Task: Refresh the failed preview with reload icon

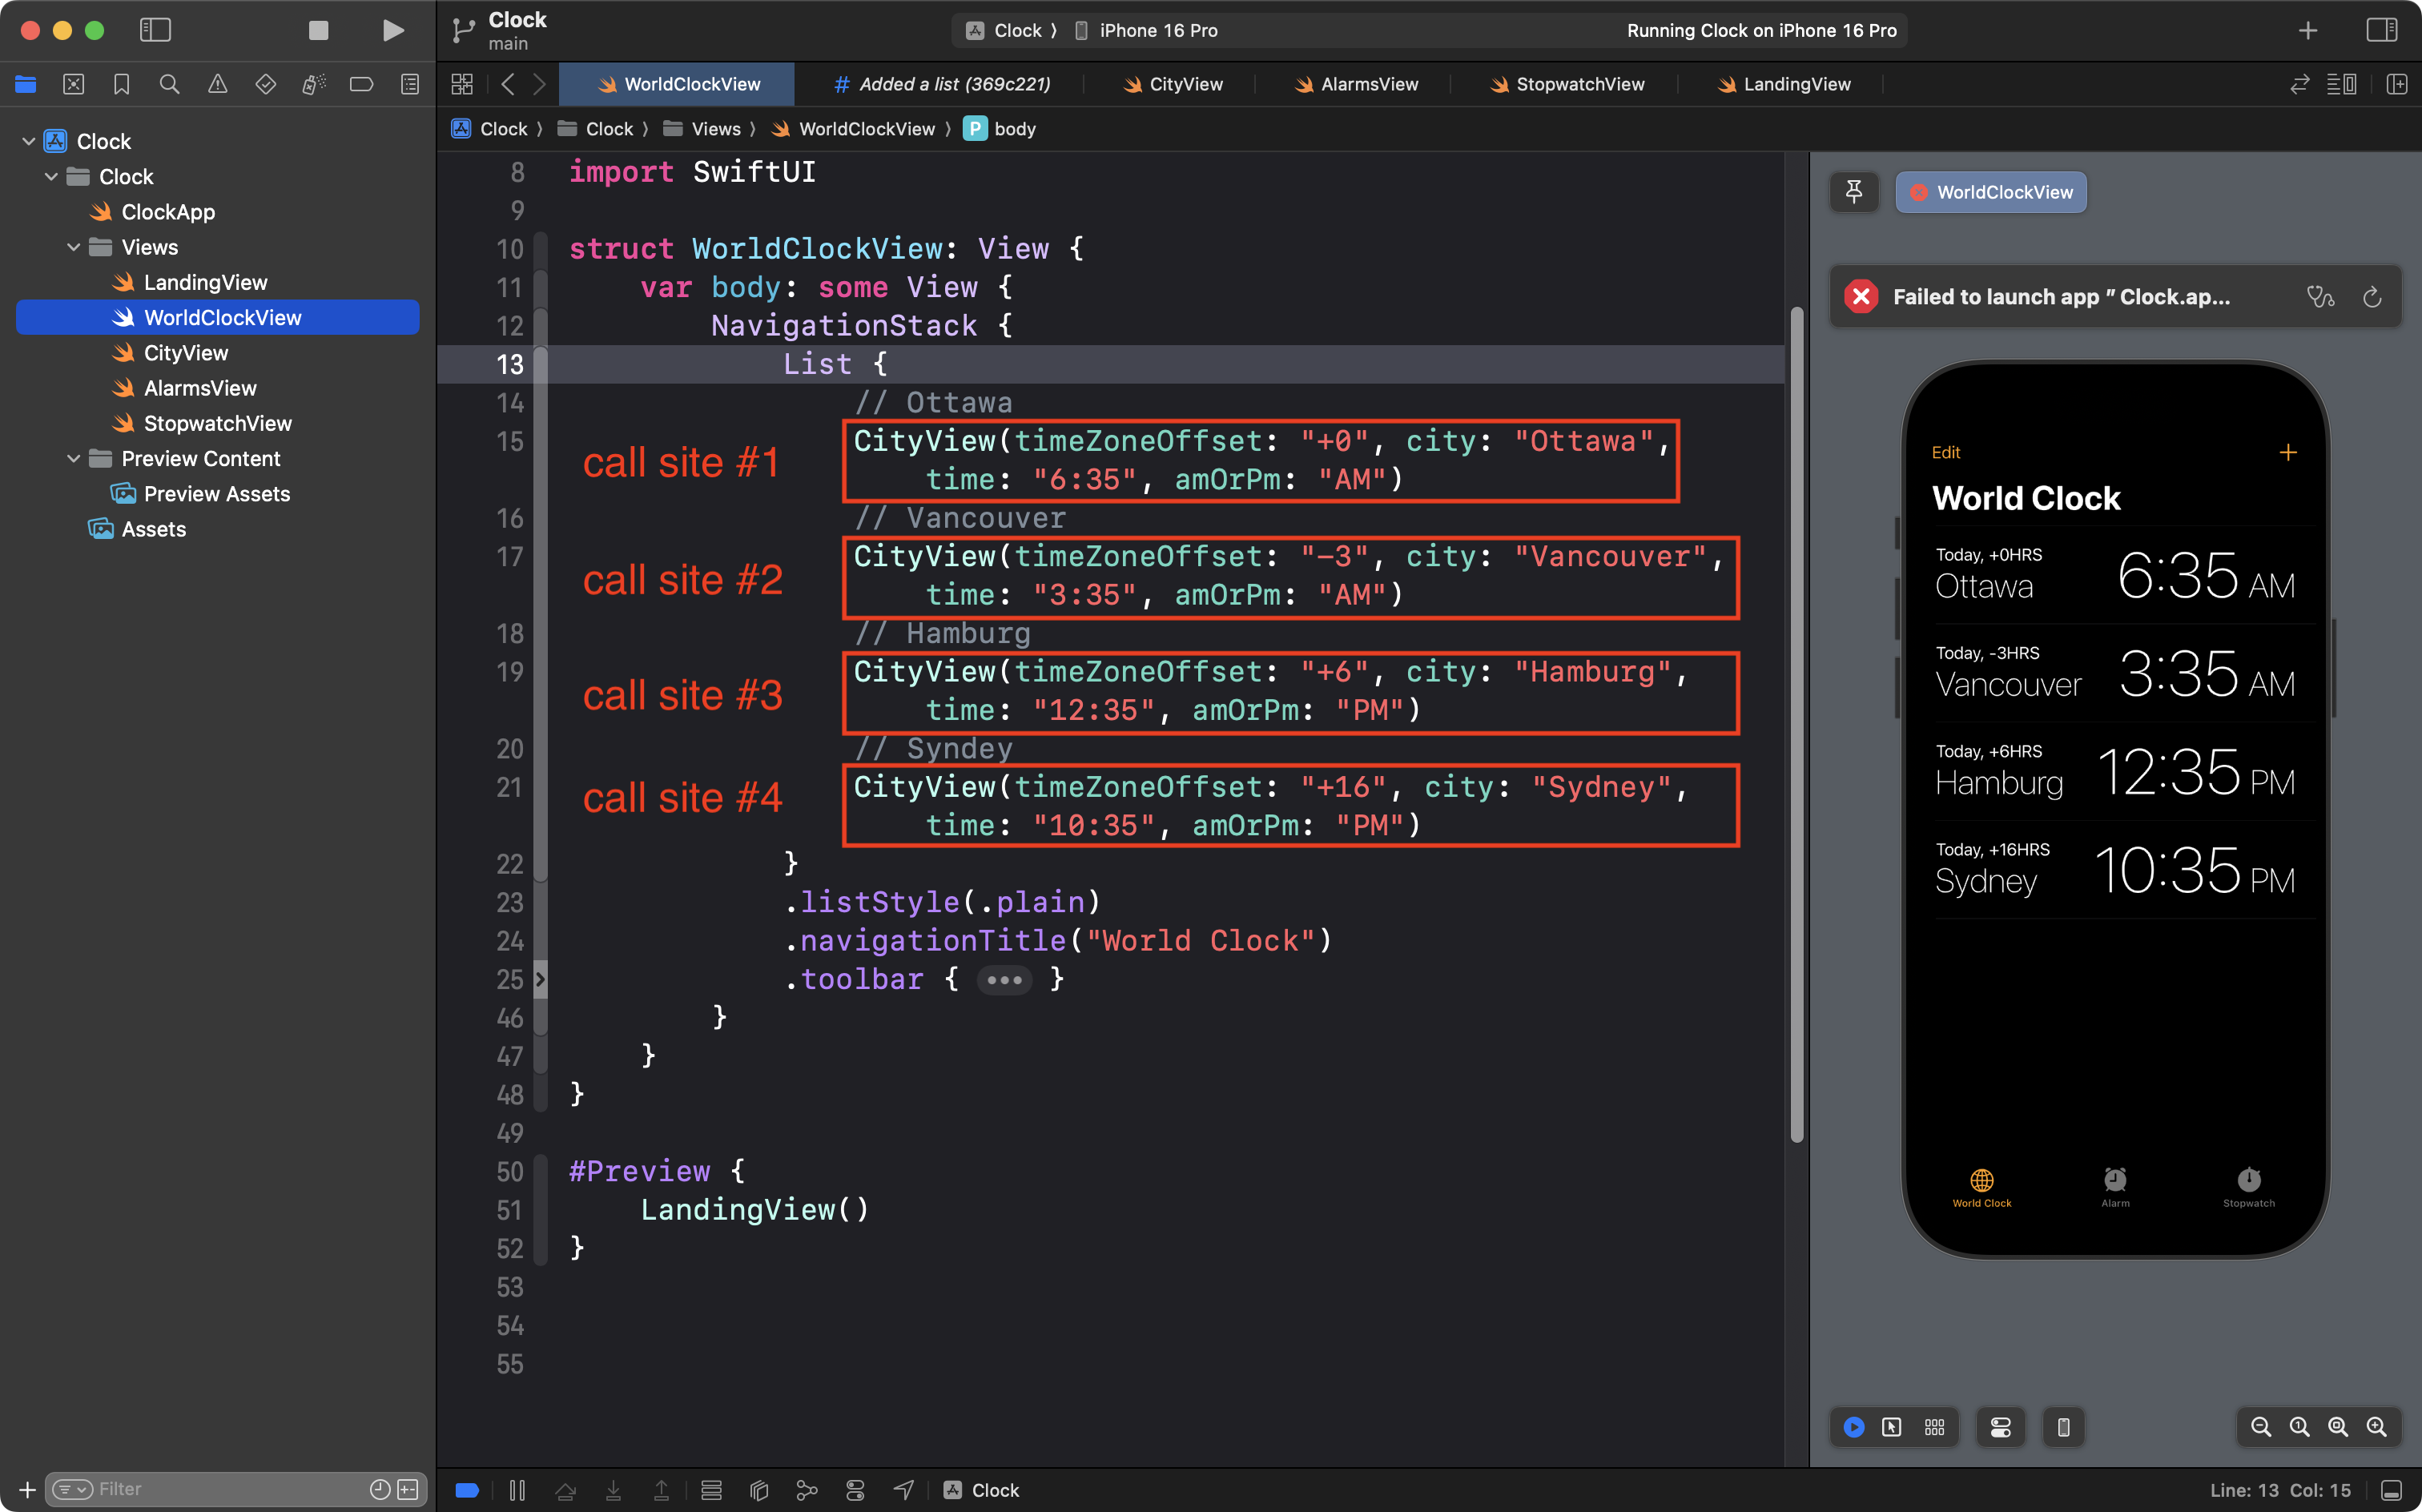Action: coord(2371,297)
